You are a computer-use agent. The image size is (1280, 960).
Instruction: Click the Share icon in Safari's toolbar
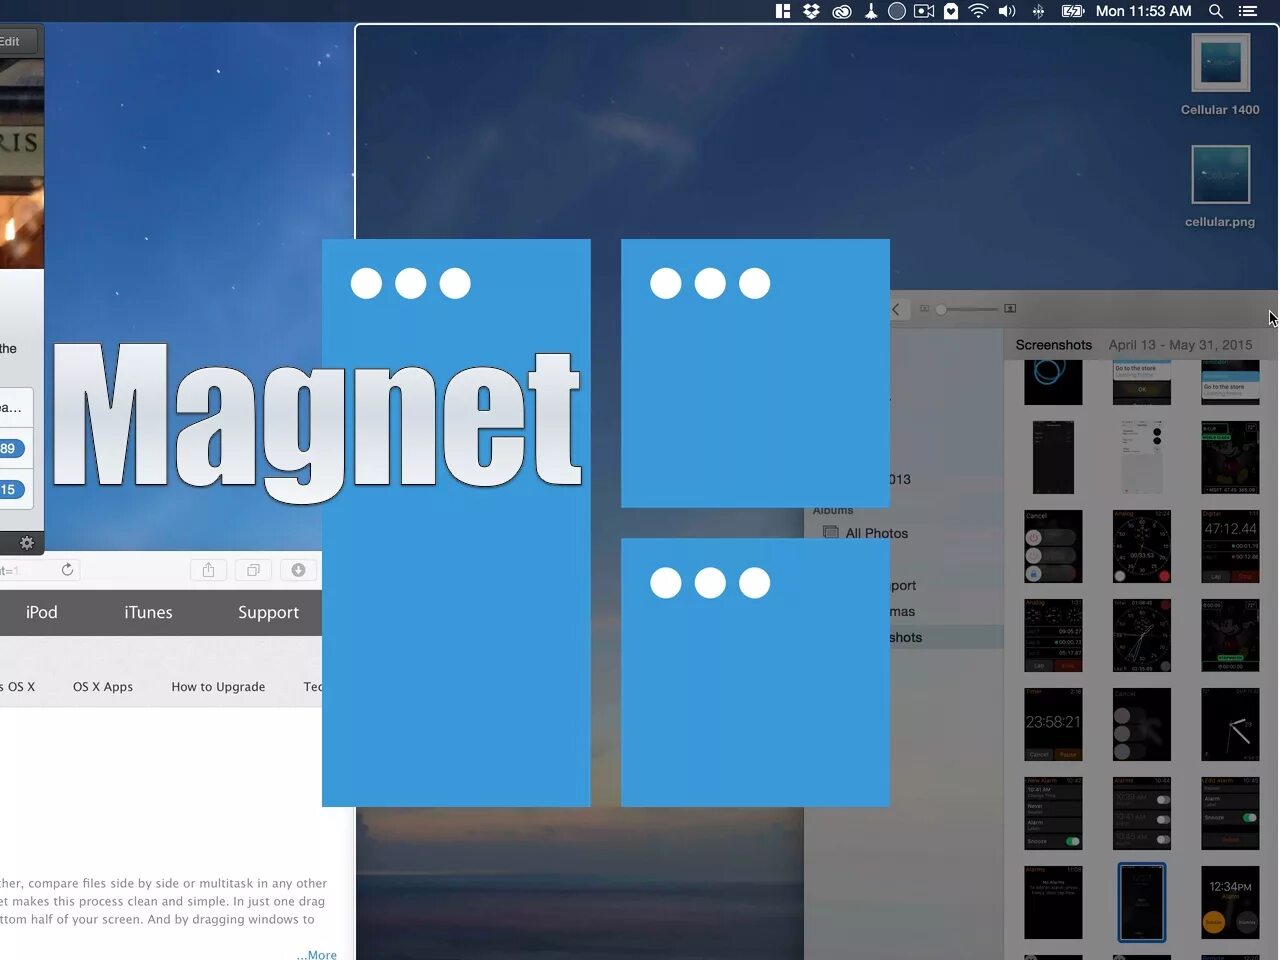(x=208, y=569)
